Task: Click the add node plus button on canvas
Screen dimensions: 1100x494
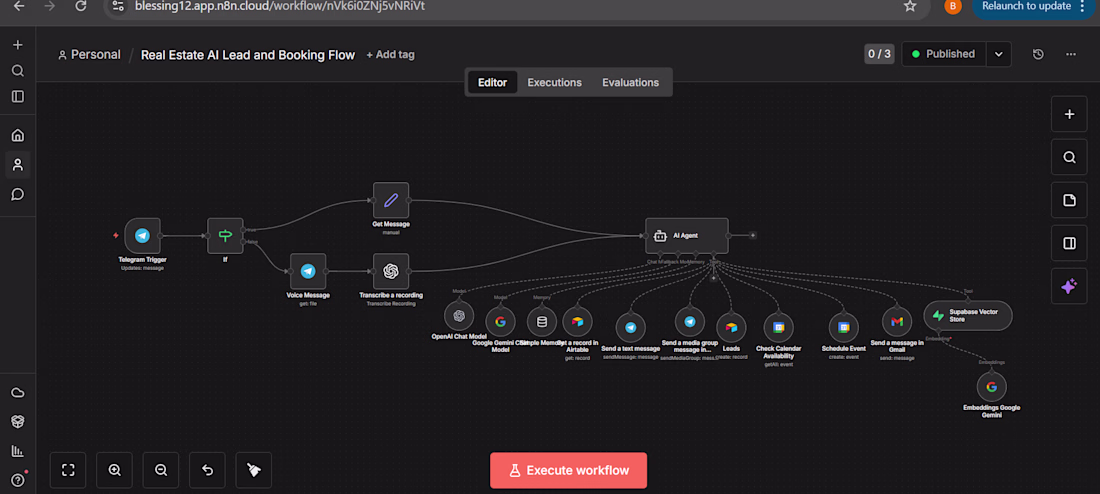Action: [1069, 114]
